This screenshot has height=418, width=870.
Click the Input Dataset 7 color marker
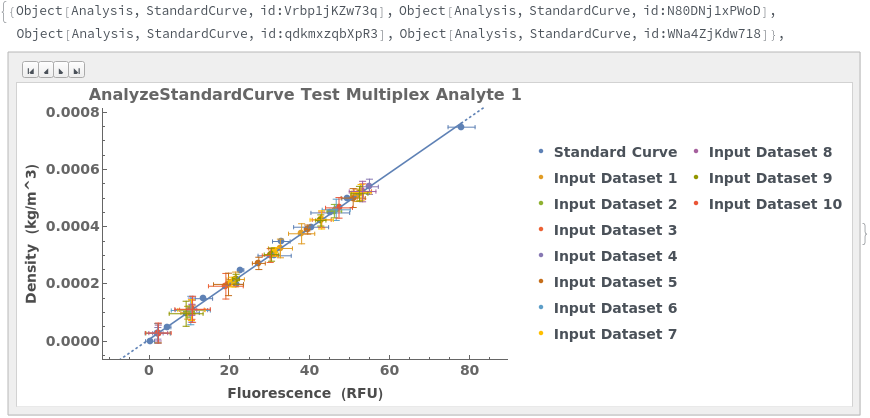(x=541, y=334)
